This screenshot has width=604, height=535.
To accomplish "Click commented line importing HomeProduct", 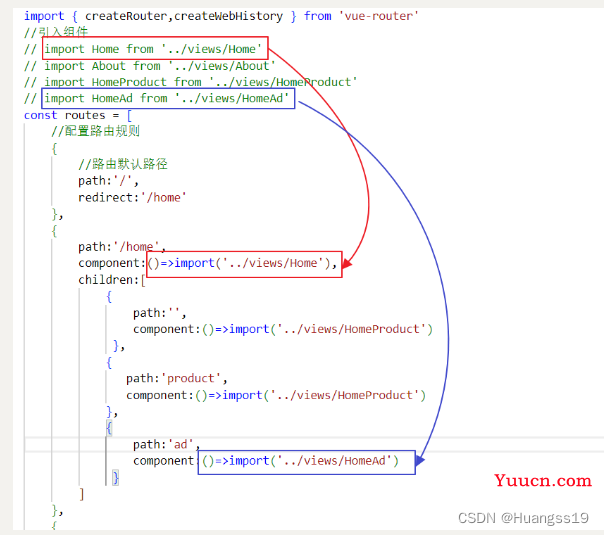I will 191,82.
